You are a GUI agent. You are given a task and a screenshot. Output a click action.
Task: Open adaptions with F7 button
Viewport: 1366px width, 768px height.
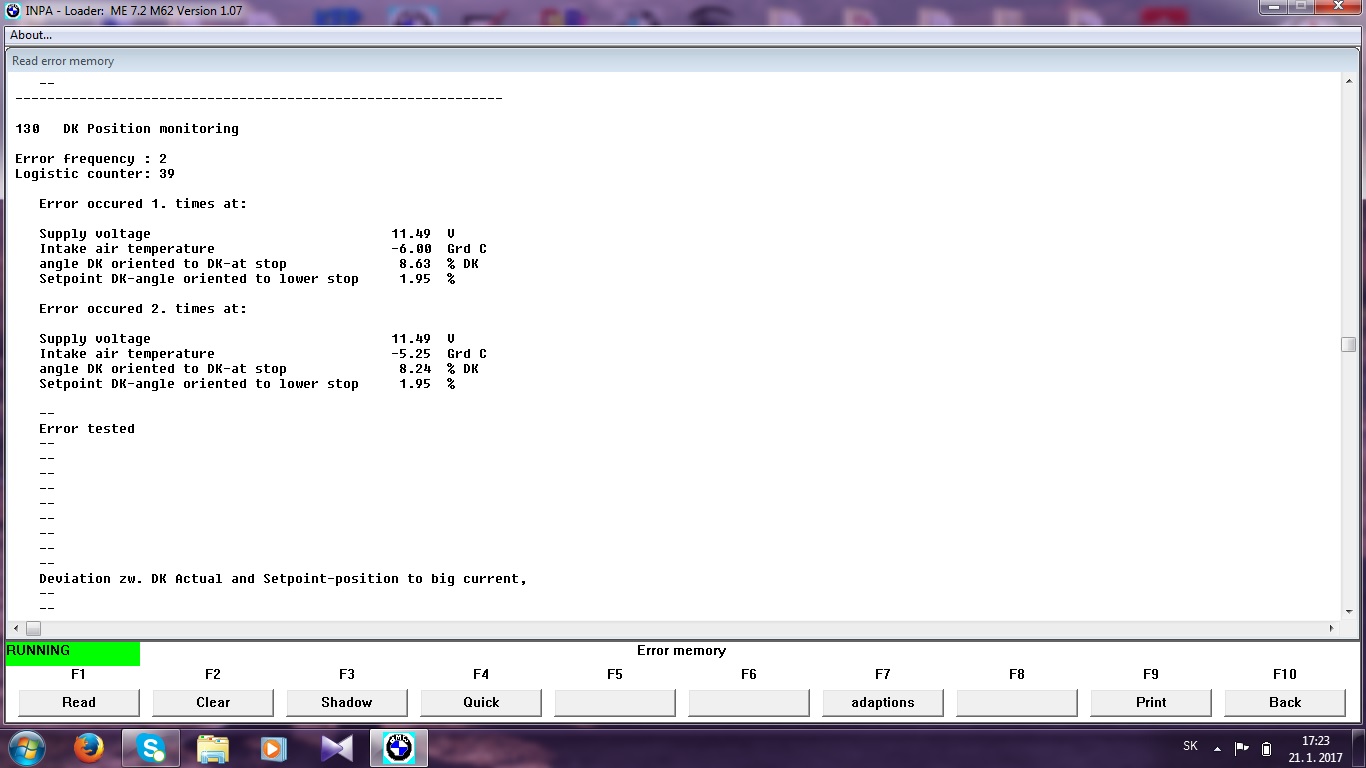883,702
